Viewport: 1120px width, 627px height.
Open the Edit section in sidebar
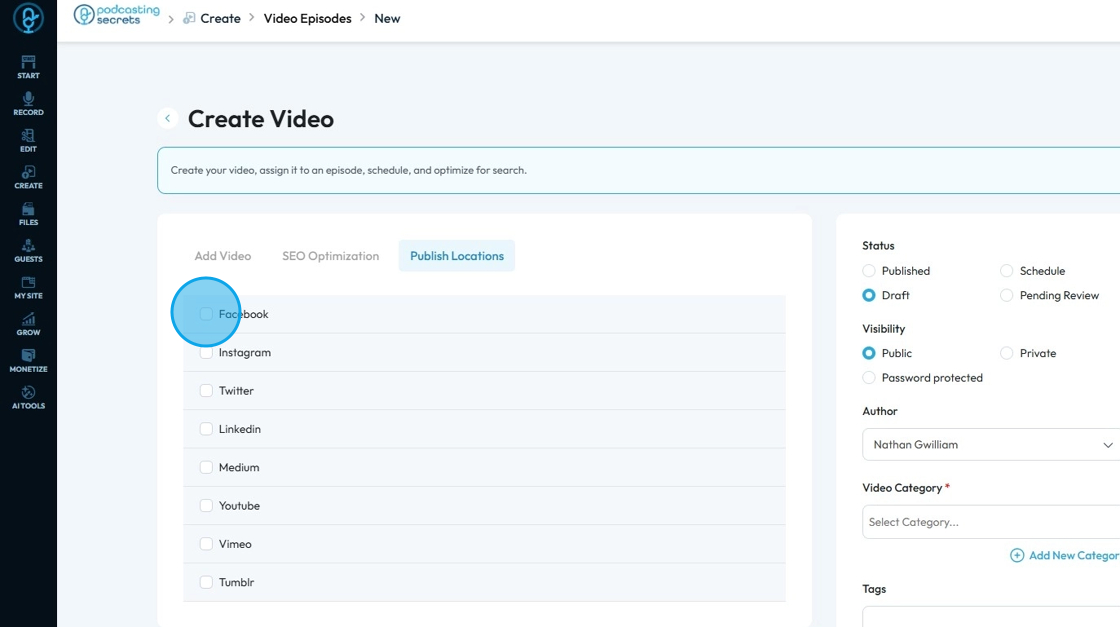tap(29, 141)
